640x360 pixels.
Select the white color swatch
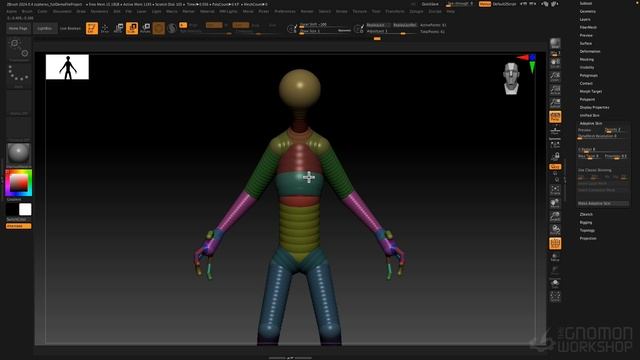[25, 209]
